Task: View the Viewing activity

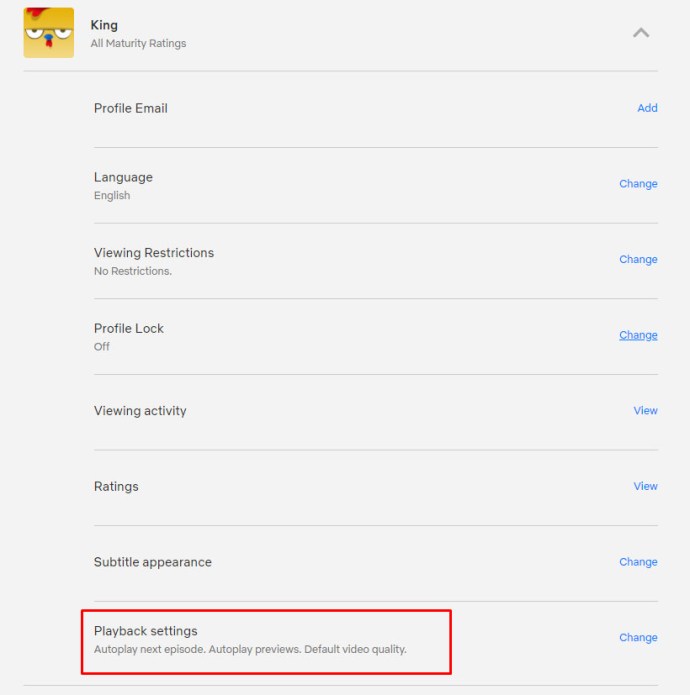Action: click(645, 410)
